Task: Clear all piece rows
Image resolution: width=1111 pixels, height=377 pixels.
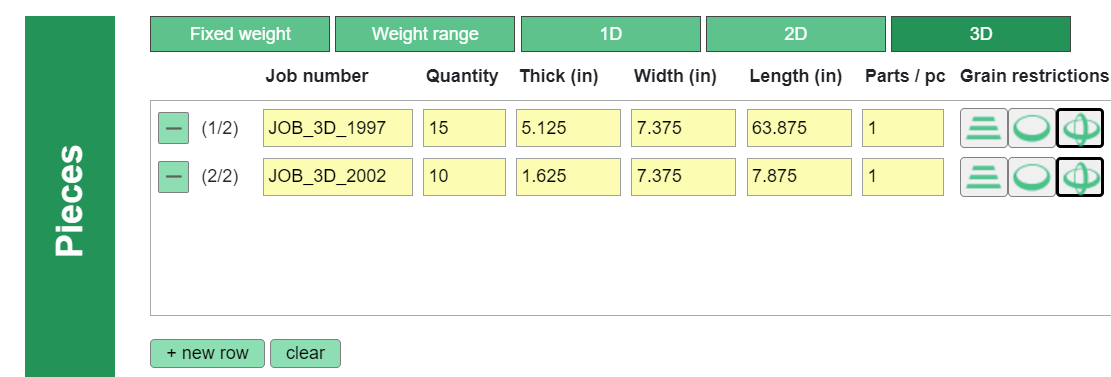Action: [305, 354]
